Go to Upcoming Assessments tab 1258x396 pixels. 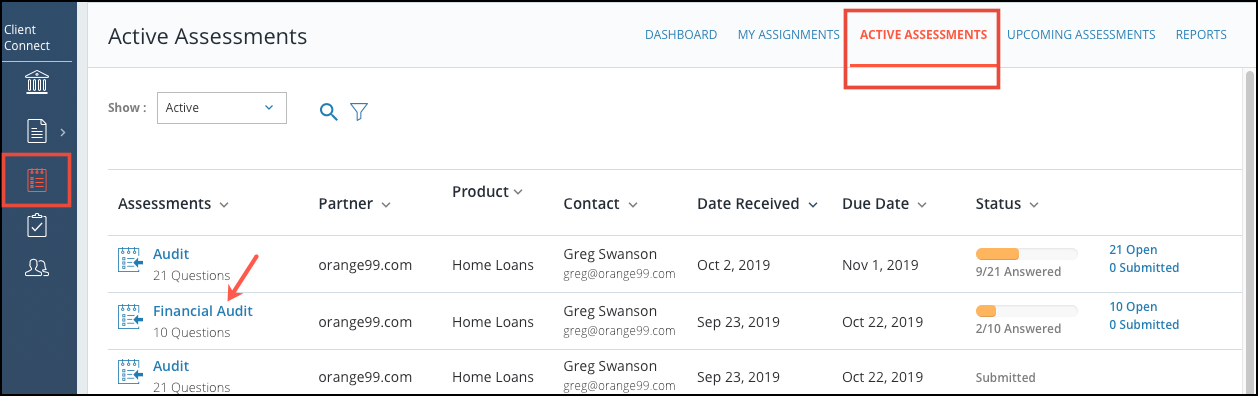point(1081,35)
